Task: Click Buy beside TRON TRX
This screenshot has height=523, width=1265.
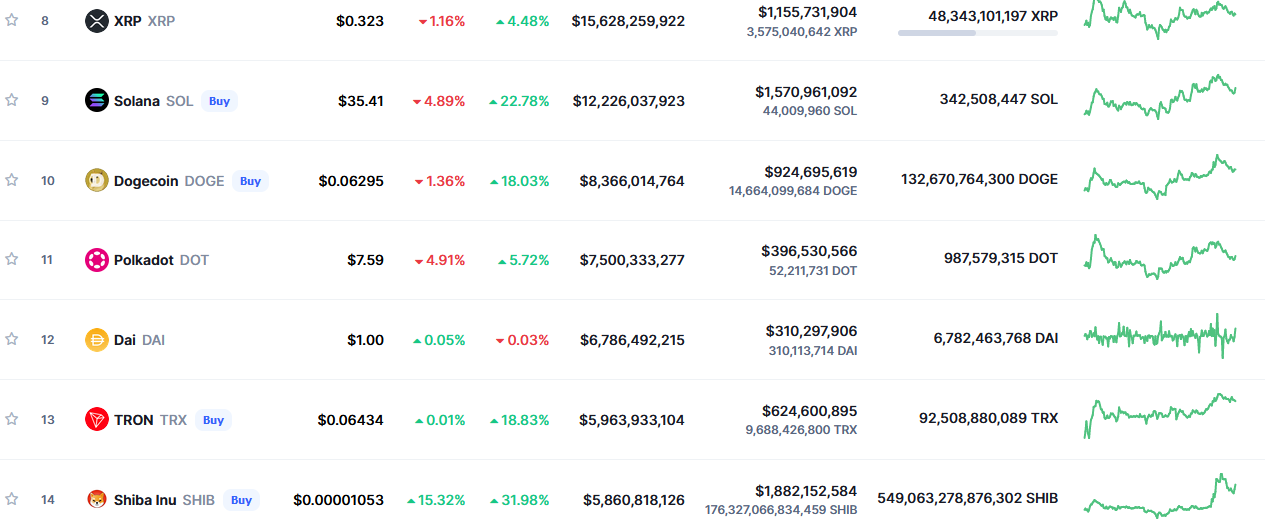Action: tap(213, 420)
